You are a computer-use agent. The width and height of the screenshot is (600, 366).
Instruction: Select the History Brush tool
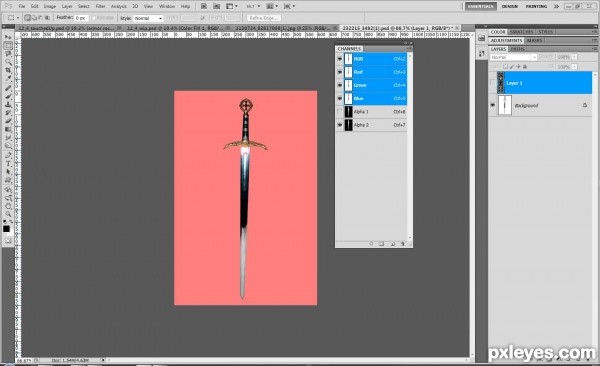(8, 113)
